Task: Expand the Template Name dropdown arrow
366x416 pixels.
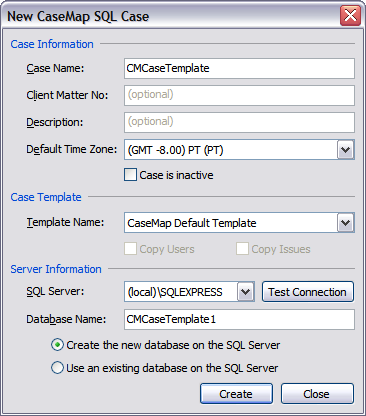Action: pos(346,223)
